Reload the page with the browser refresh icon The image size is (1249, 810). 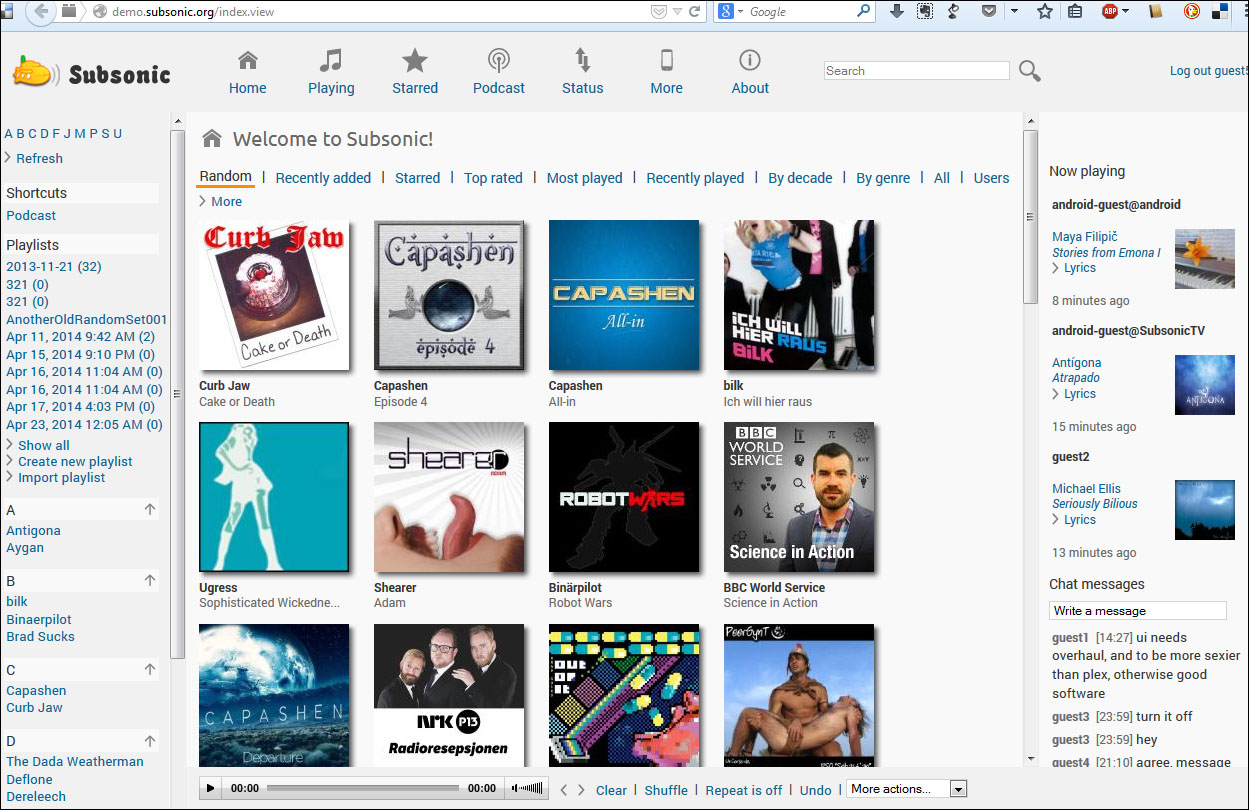click(695, 12)
